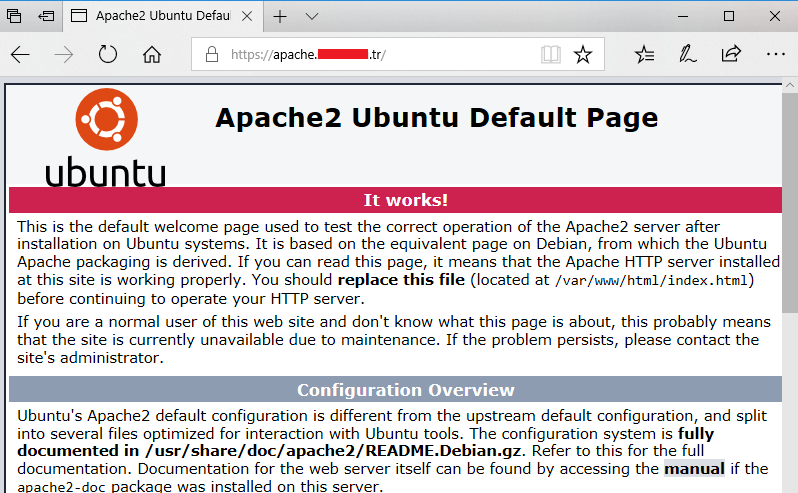Image resolution: width=798 pixels, height=493 pixels.
Task: Refresh the current page
Action: [x=107, y=54]
